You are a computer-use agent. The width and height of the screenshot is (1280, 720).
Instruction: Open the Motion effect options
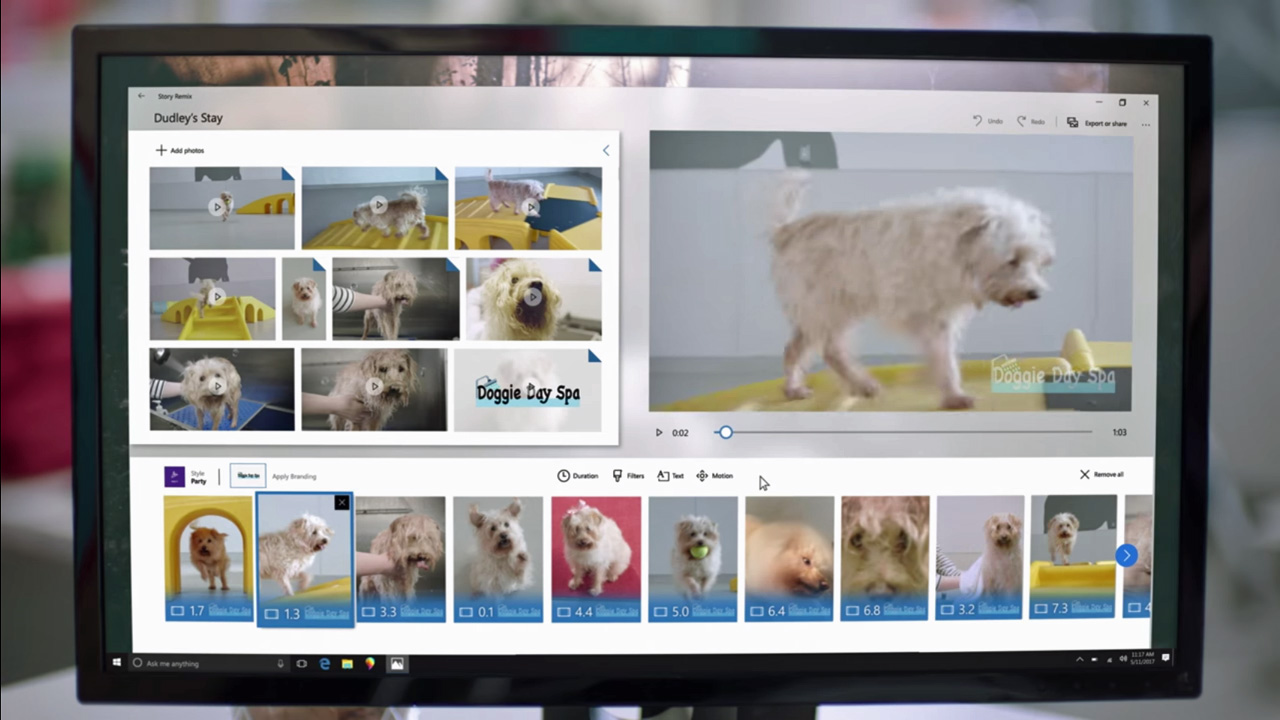[x=715, y=476]
